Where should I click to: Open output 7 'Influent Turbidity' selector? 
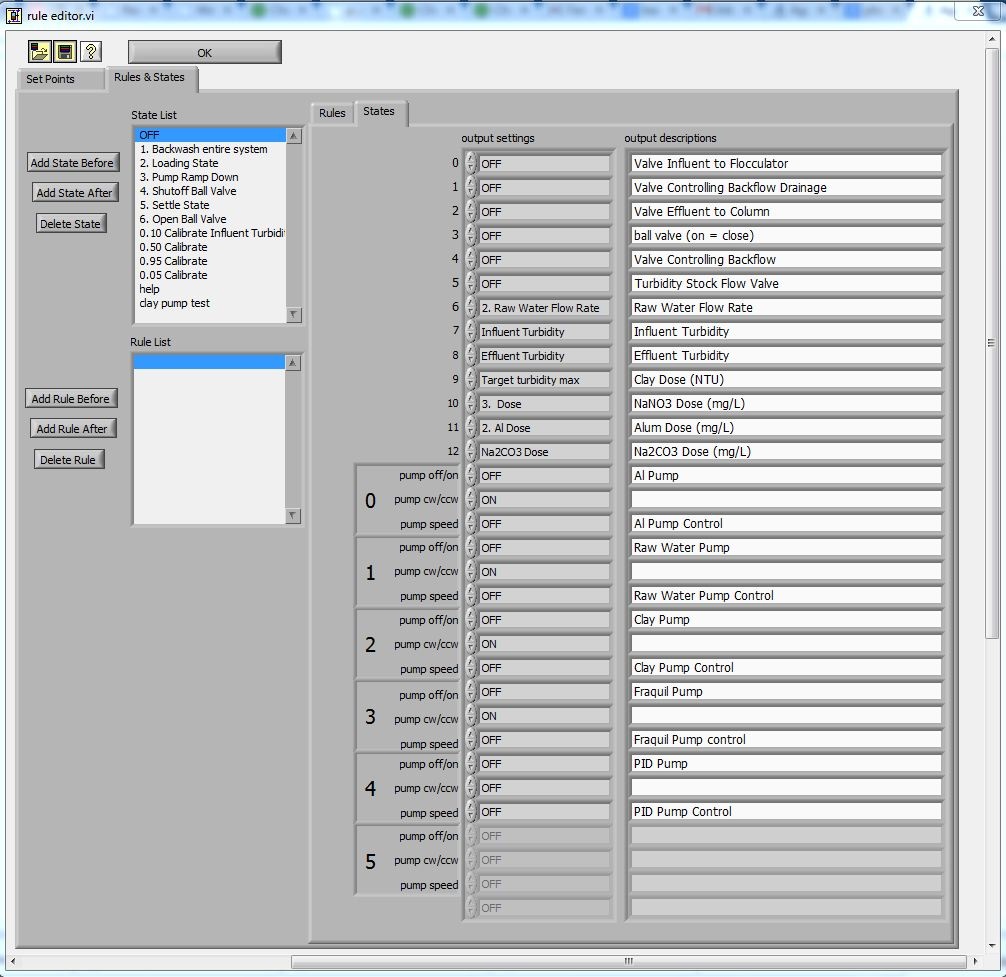[545, 332]
